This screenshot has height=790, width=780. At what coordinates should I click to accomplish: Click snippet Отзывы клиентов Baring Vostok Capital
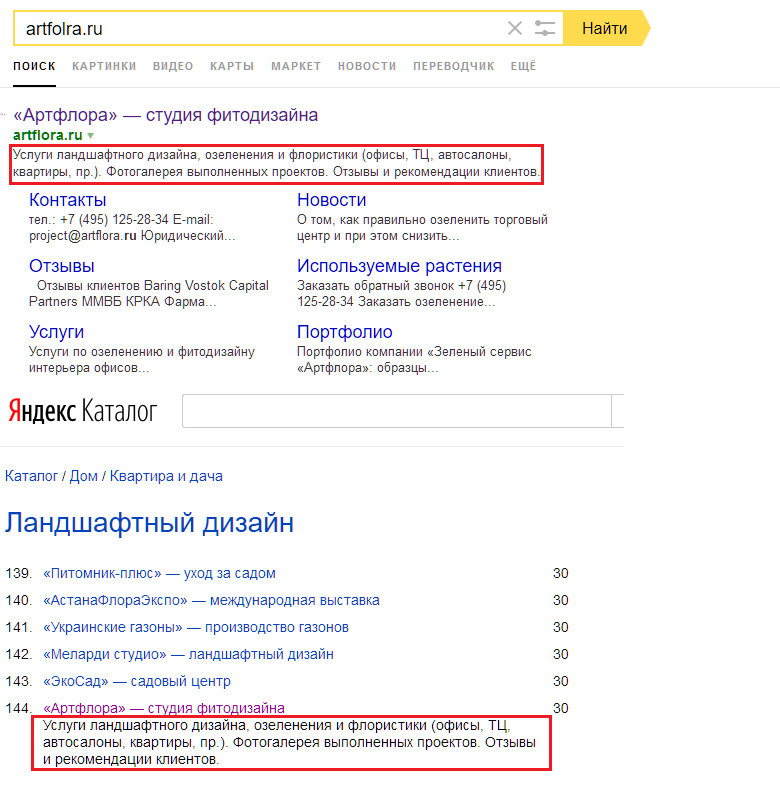point(149,294)
